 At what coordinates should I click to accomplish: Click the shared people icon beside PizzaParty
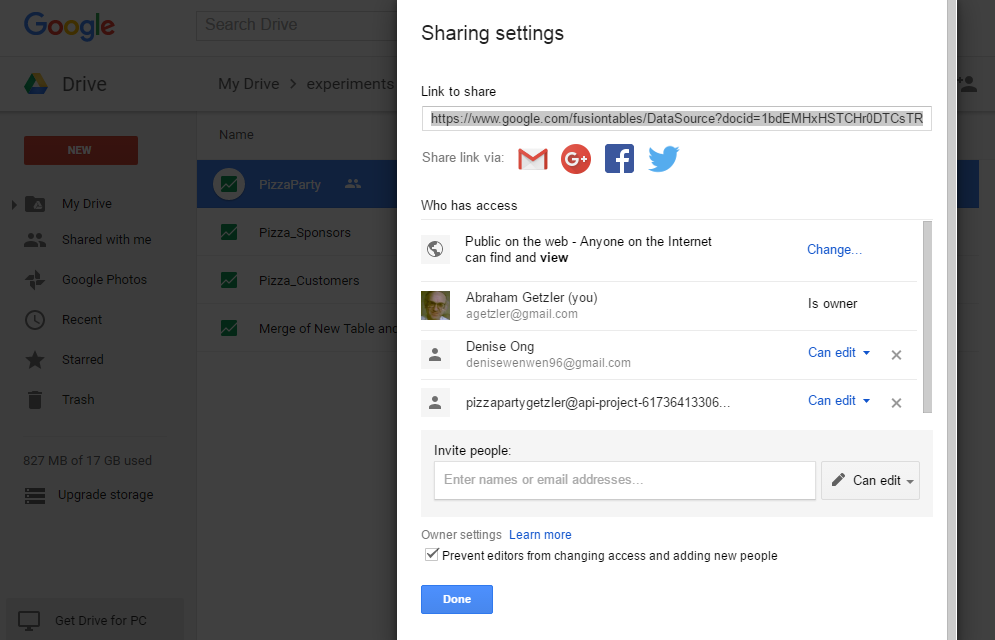tap(353, 184)
